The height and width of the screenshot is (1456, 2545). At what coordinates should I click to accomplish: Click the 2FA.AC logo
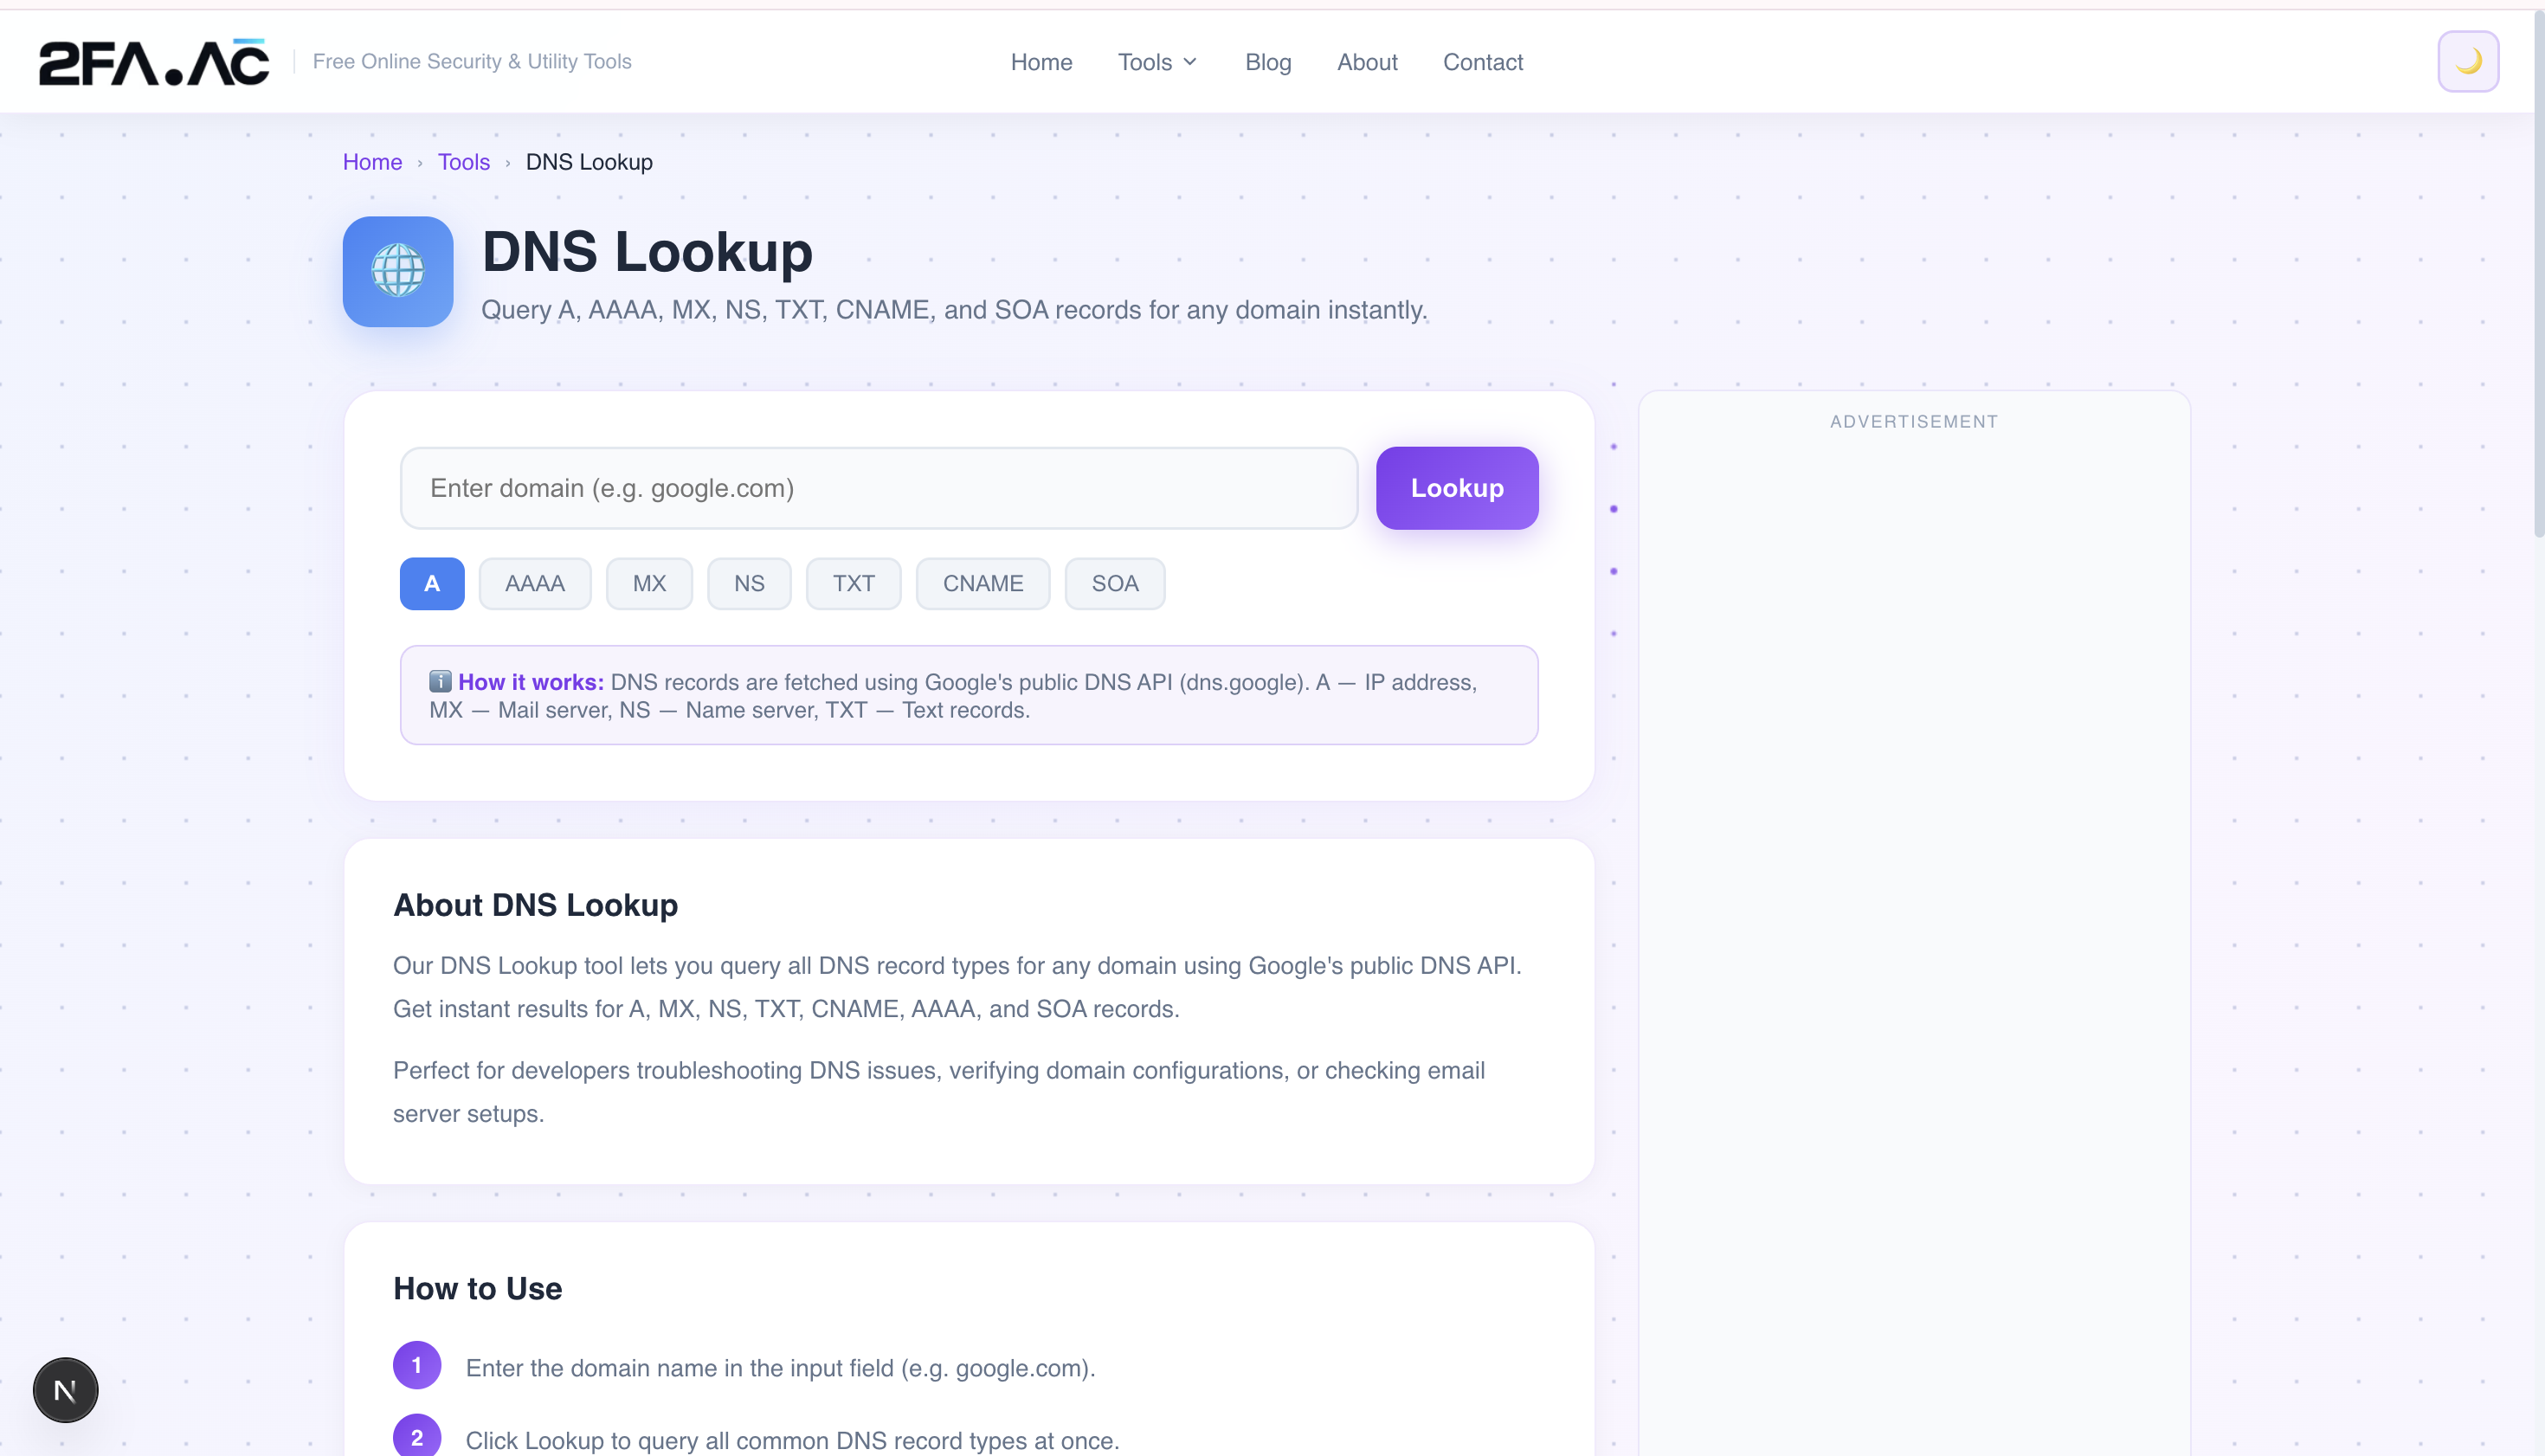pos(153,62)
